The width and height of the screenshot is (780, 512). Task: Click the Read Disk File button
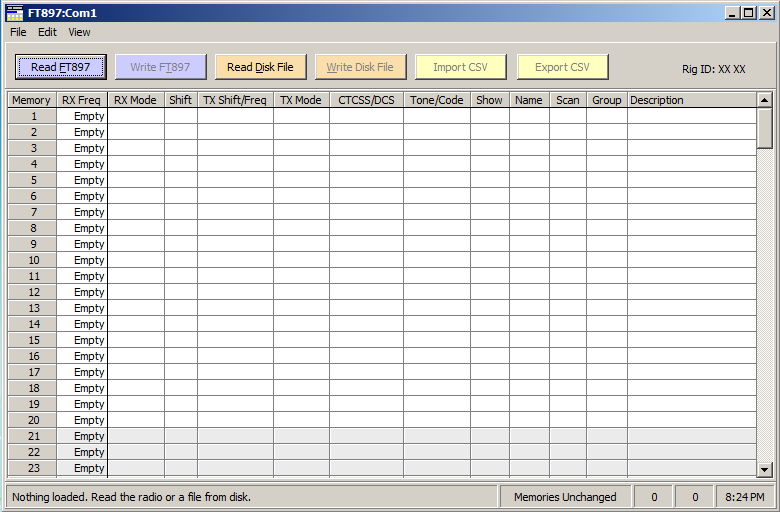(x=261, y=67)
